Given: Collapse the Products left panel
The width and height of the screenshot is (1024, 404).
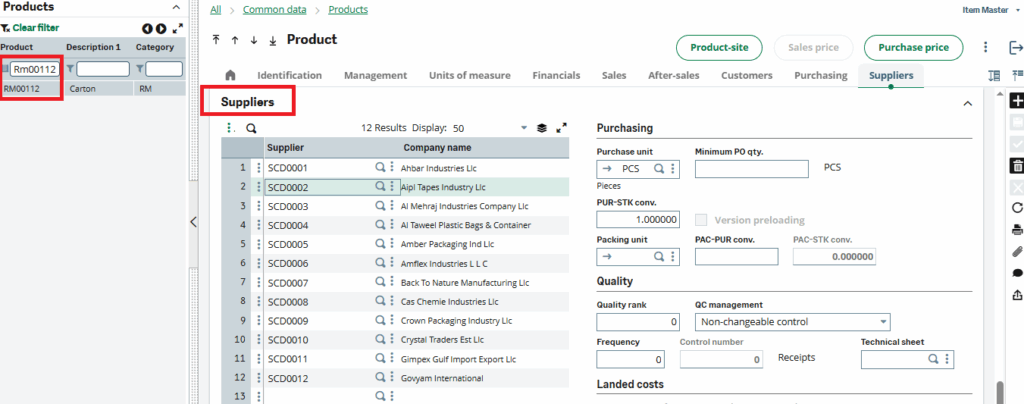Looking at the screenshot, I should coord(191,222).
